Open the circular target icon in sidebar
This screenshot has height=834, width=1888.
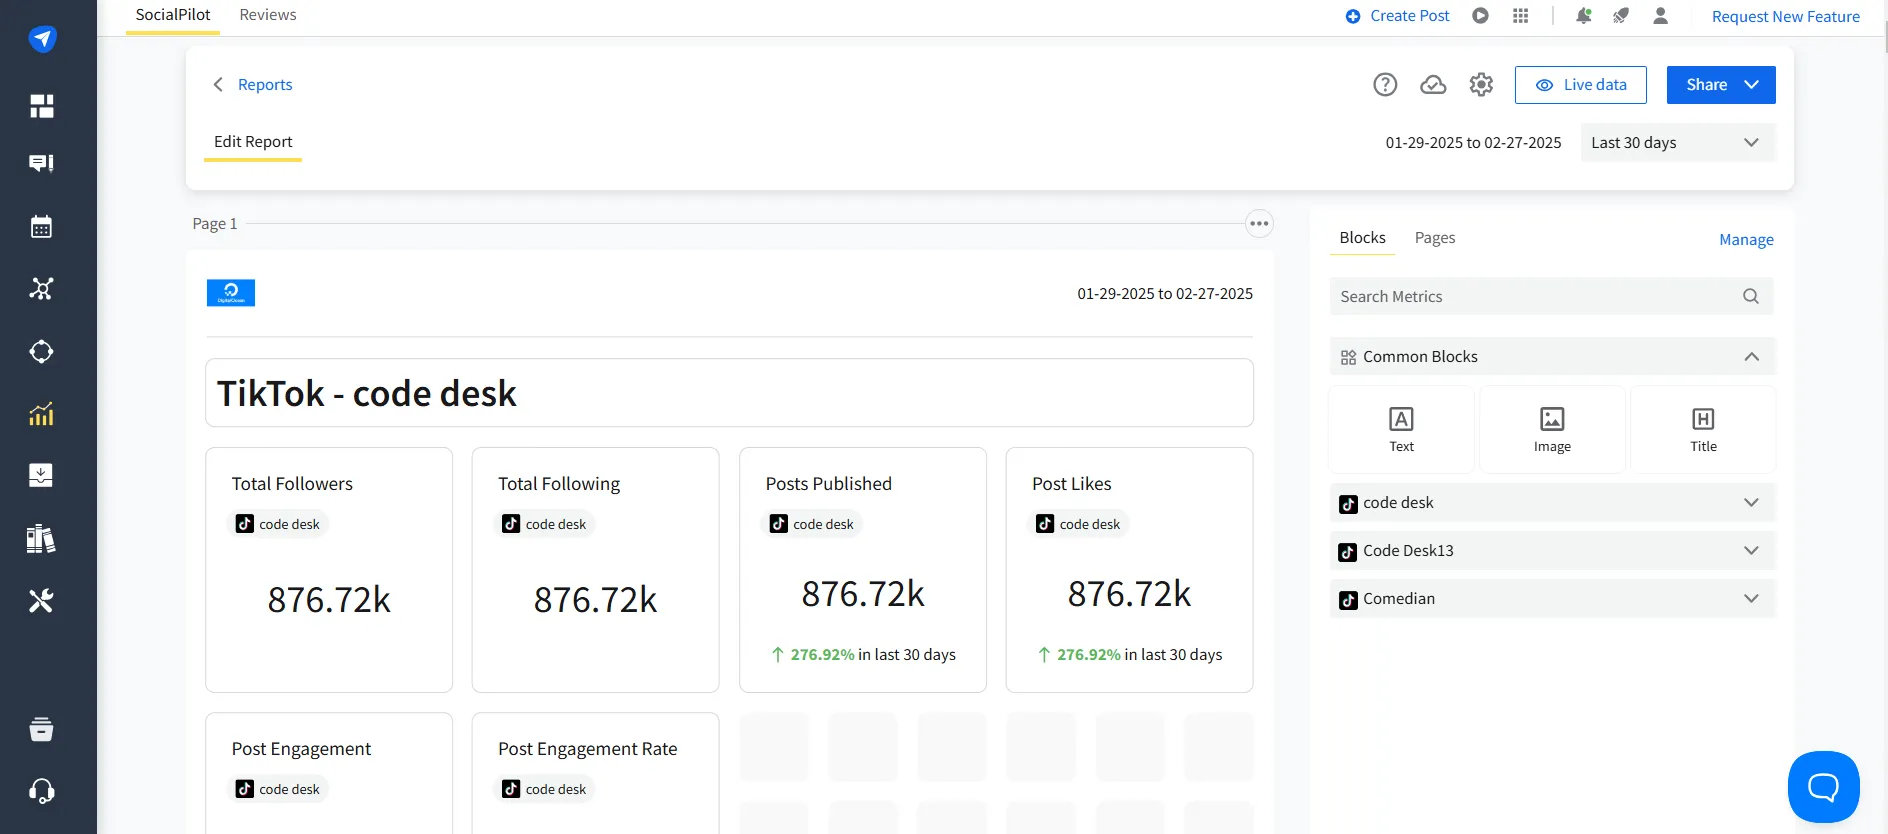41,351
